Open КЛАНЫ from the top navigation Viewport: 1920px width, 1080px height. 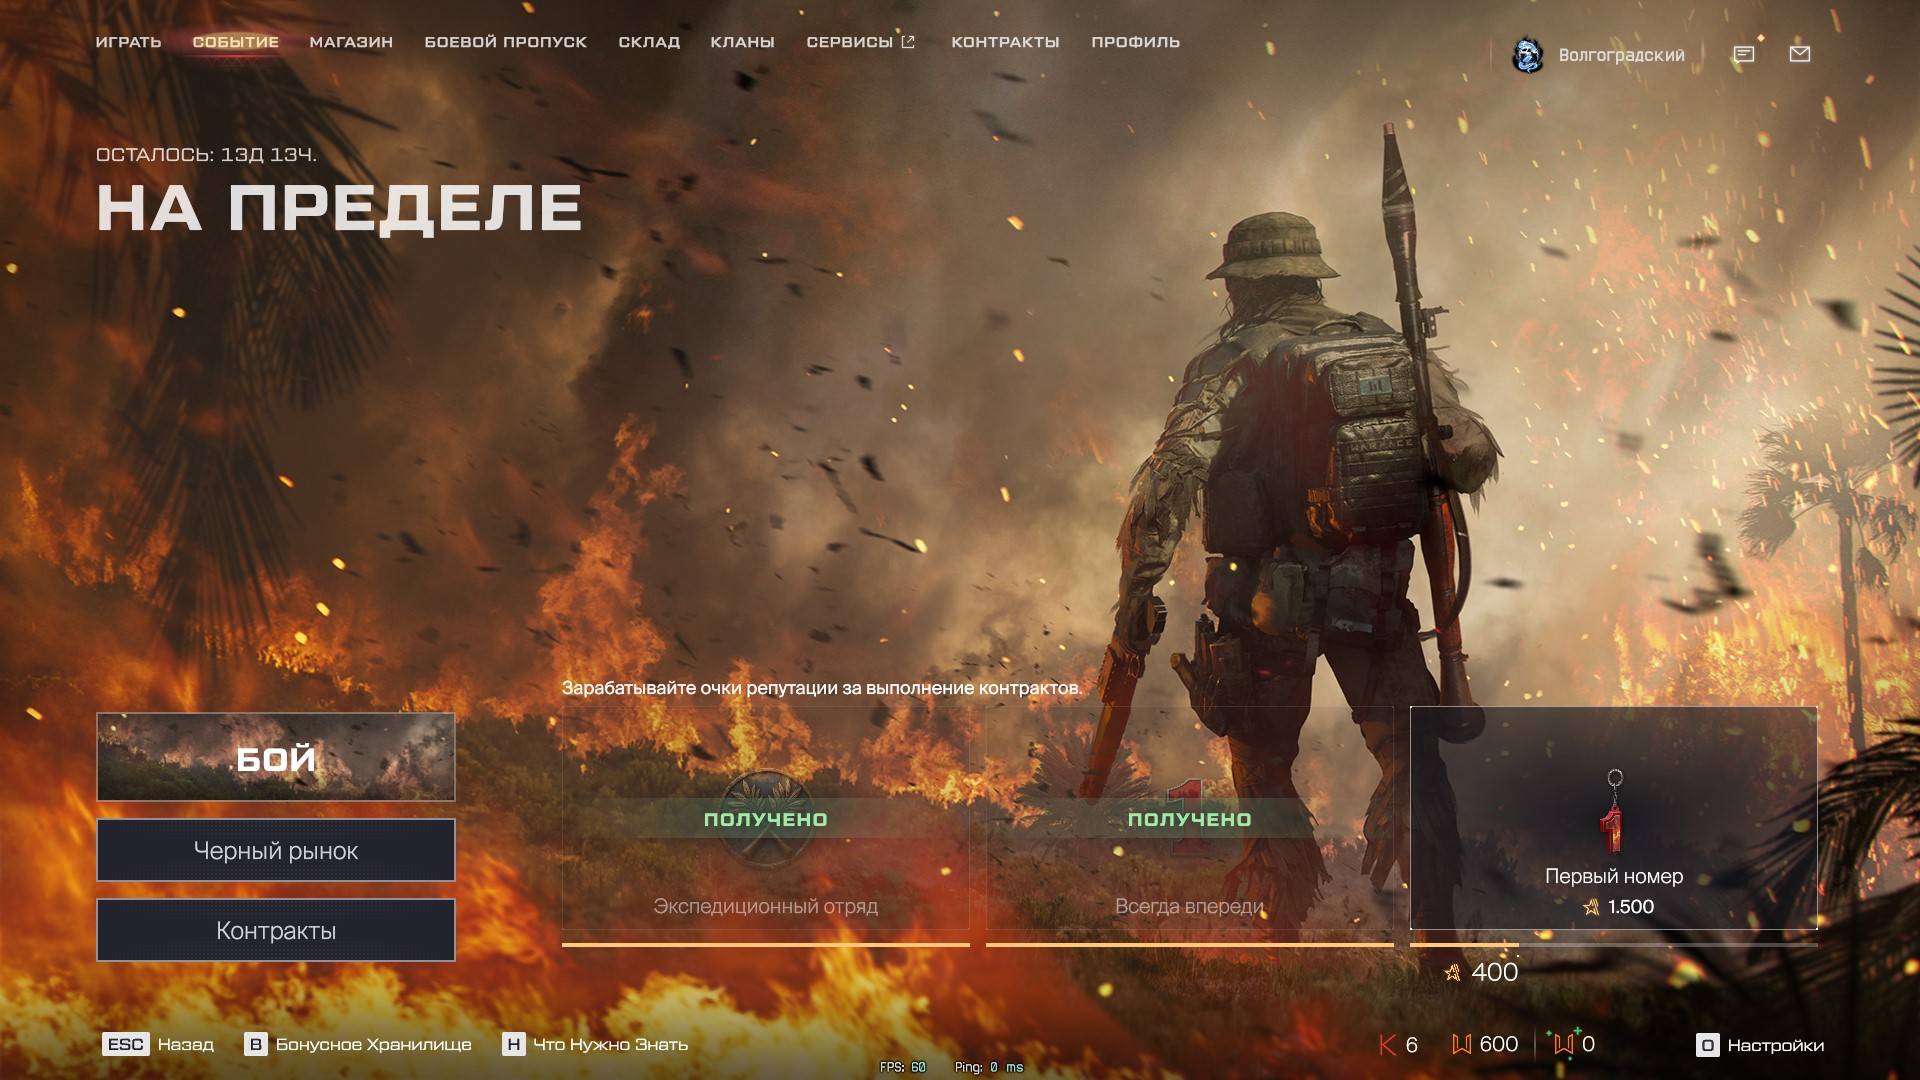[742, 42]
